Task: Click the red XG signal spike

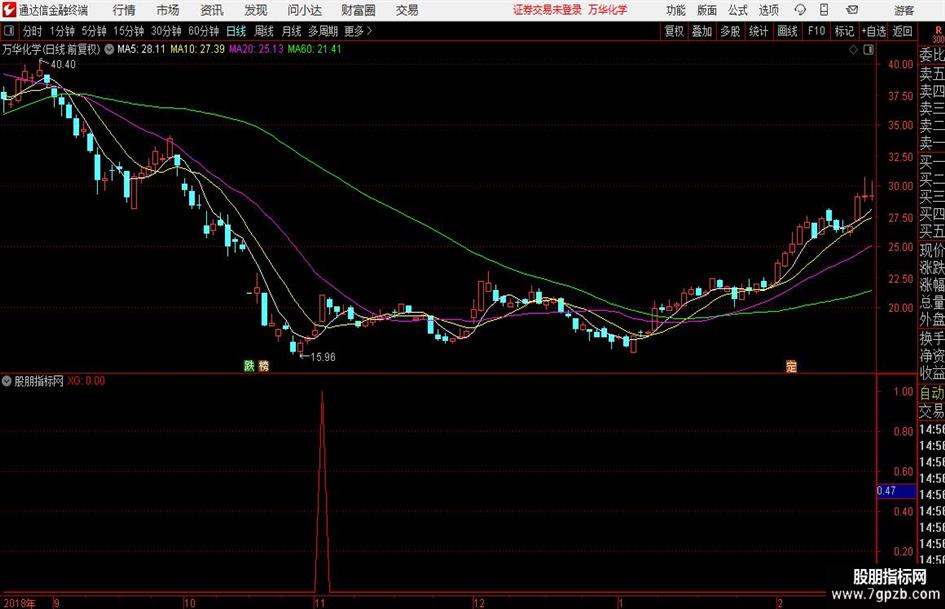Action: point(322,491)
